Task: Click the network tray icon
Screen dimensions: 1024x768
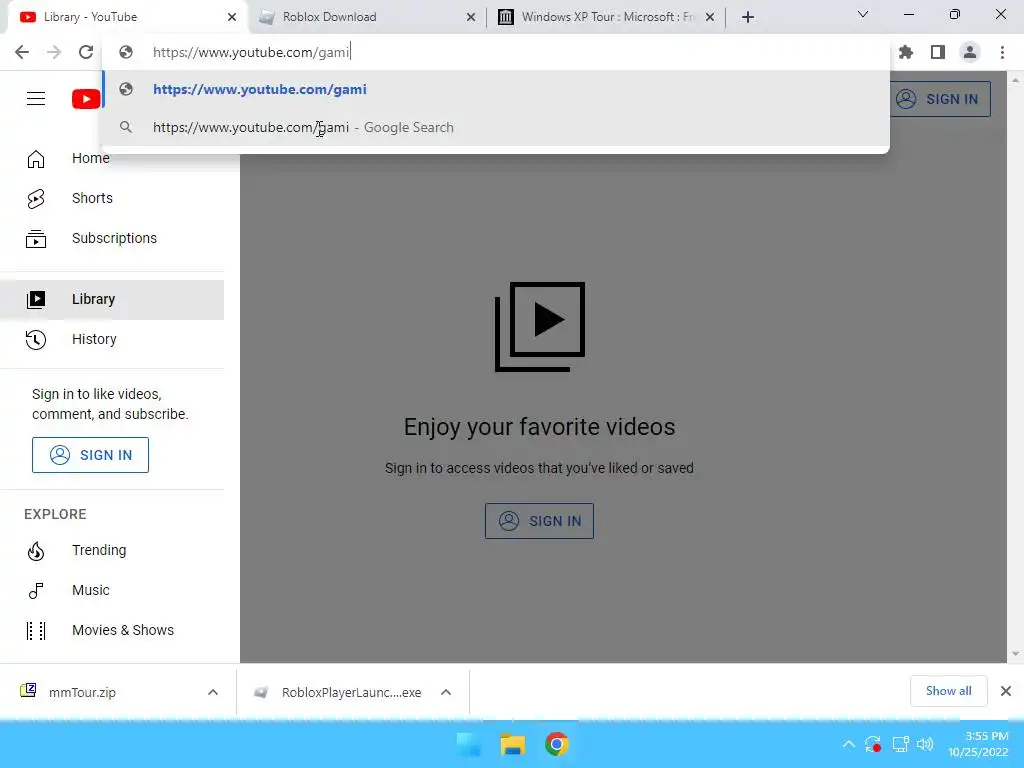Action: point(901,744)
